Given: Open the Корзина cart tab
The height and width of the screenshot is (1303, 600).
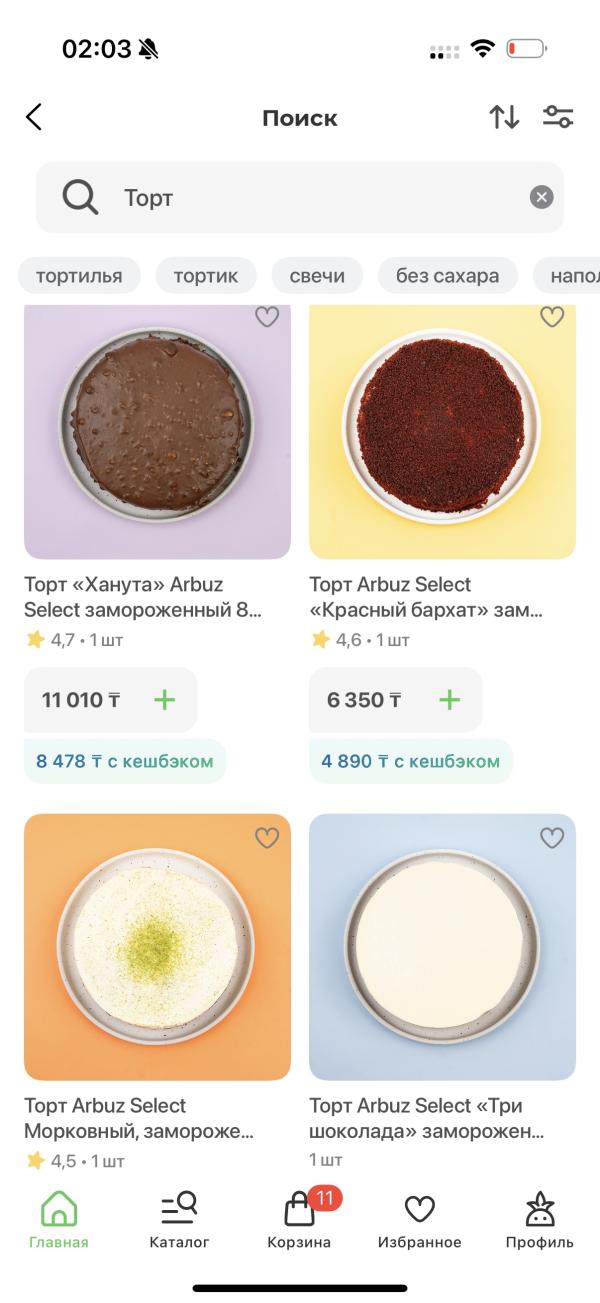Looking at the screenshot, I should (299, 1220).
